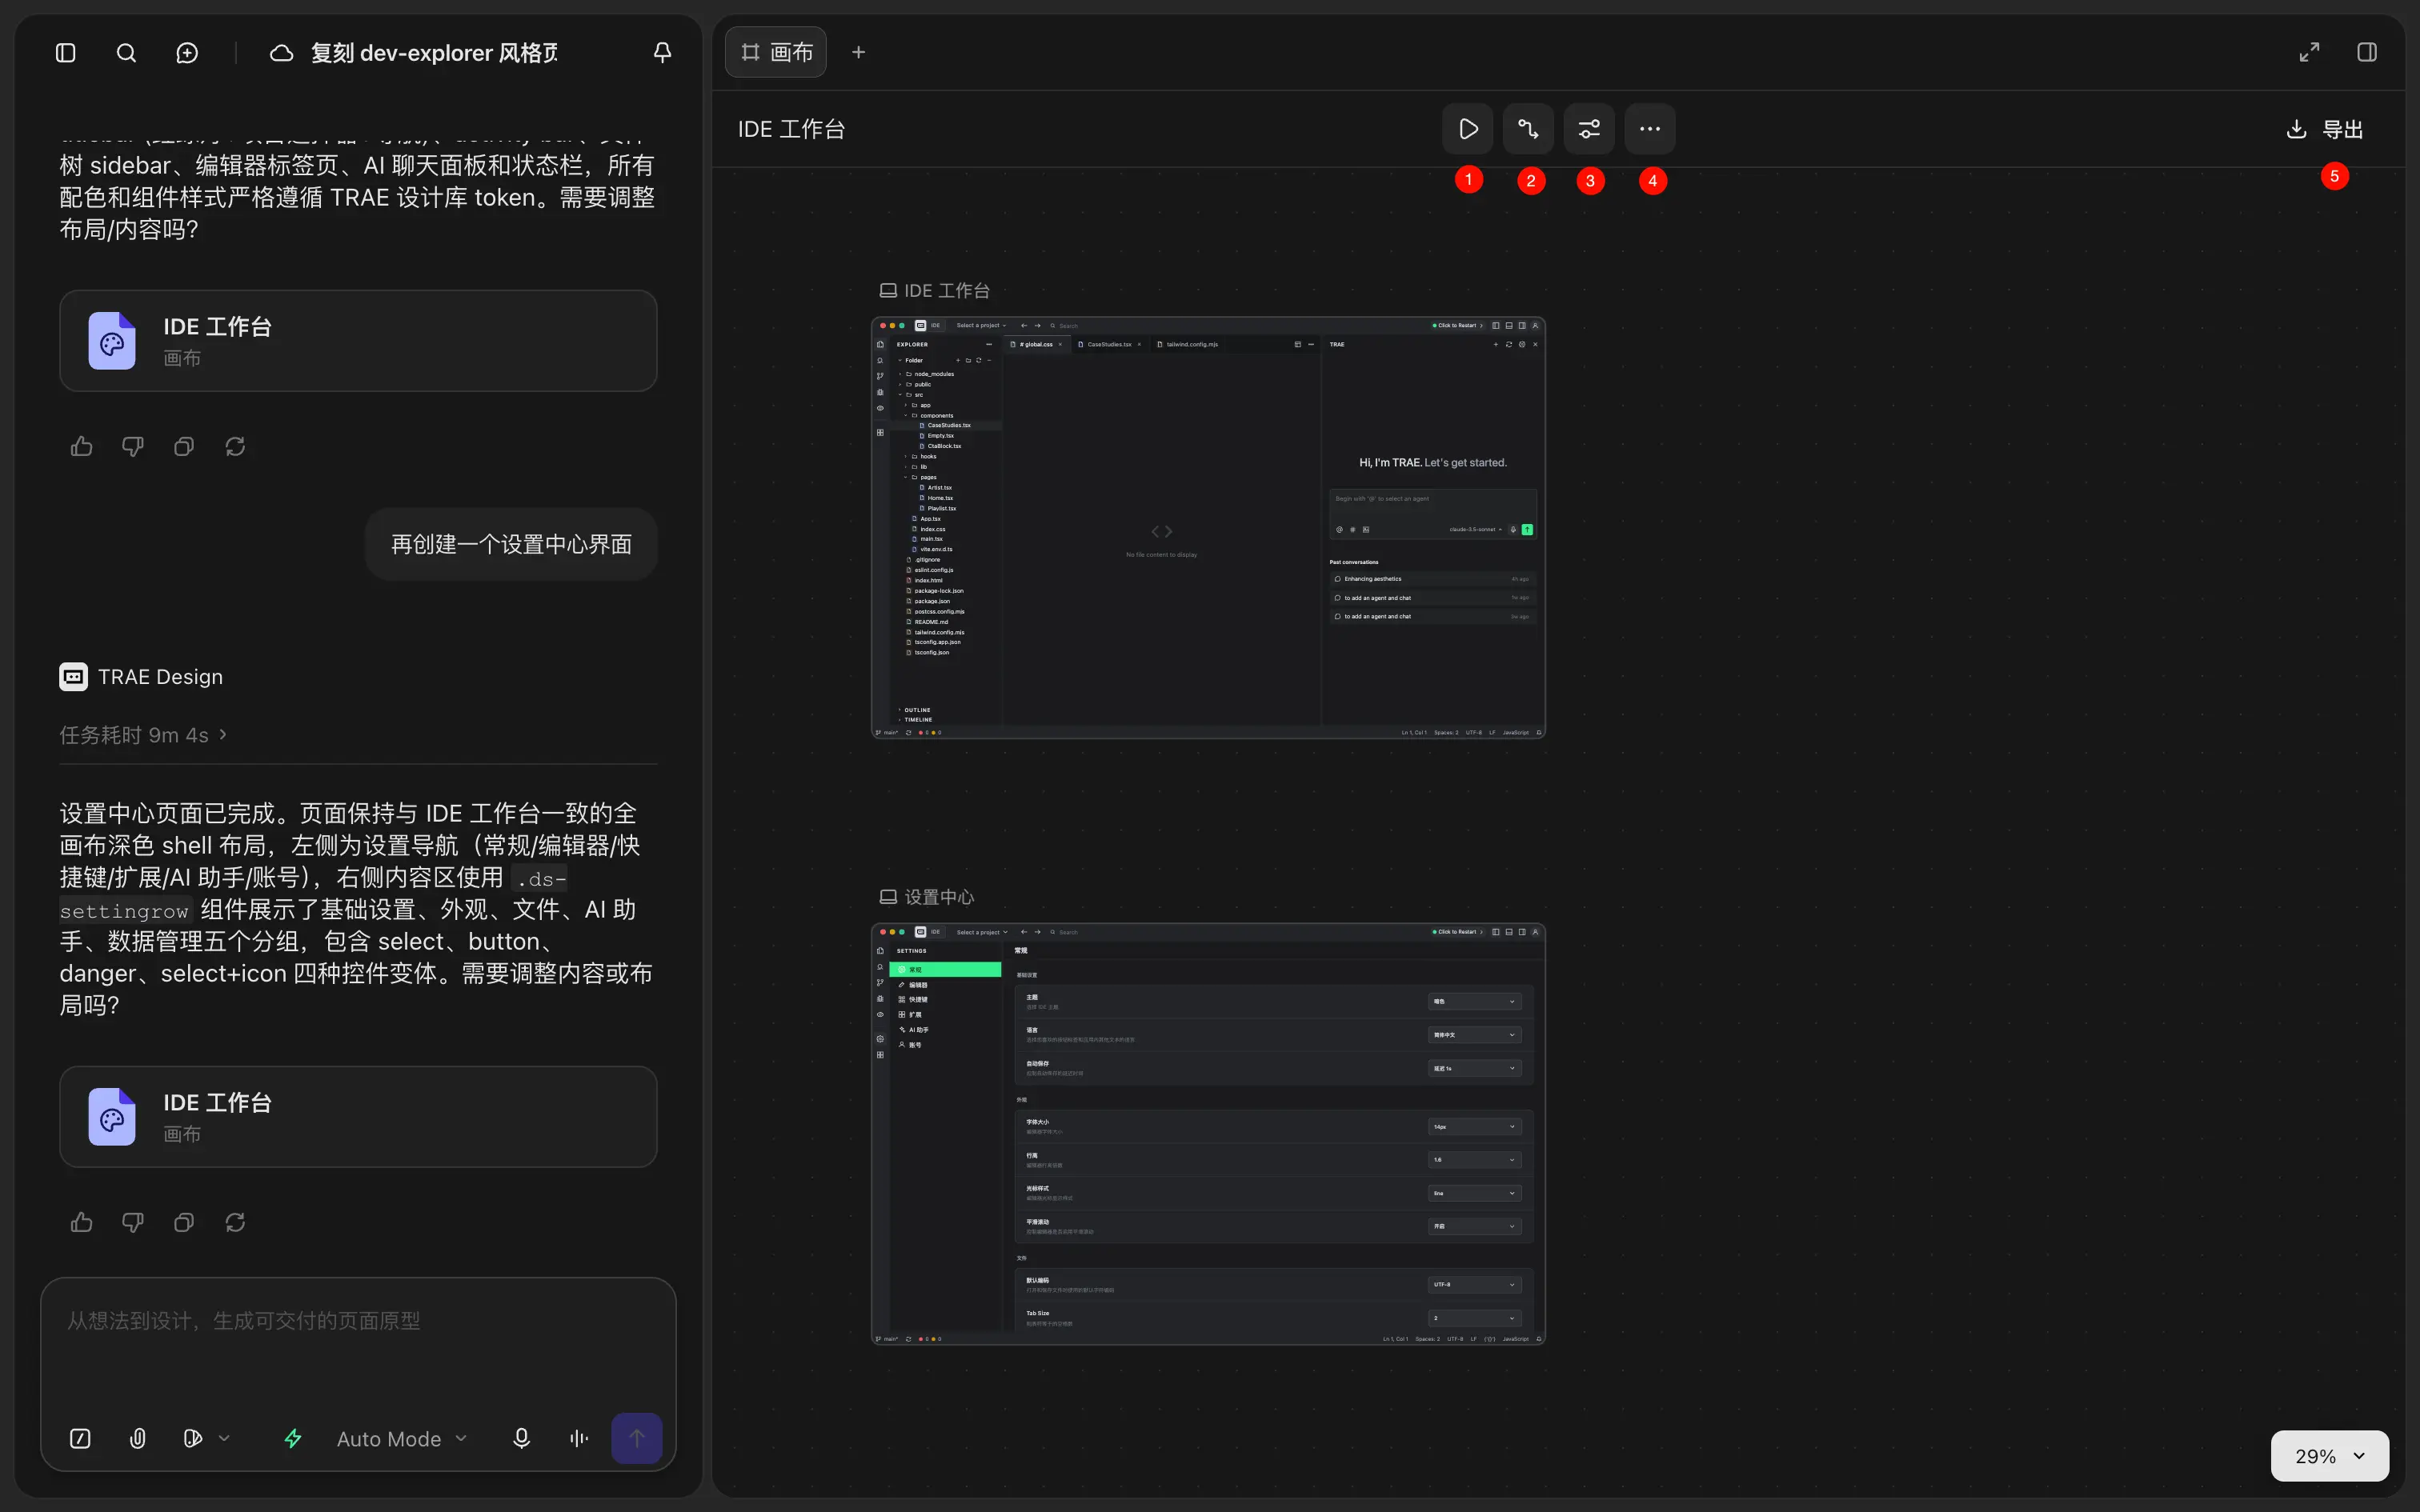The width and height of the screenshot is (2420, 1512).
Task: Click the audio waveform icon
Action: pyautogui.click(x=579, y=1438)
